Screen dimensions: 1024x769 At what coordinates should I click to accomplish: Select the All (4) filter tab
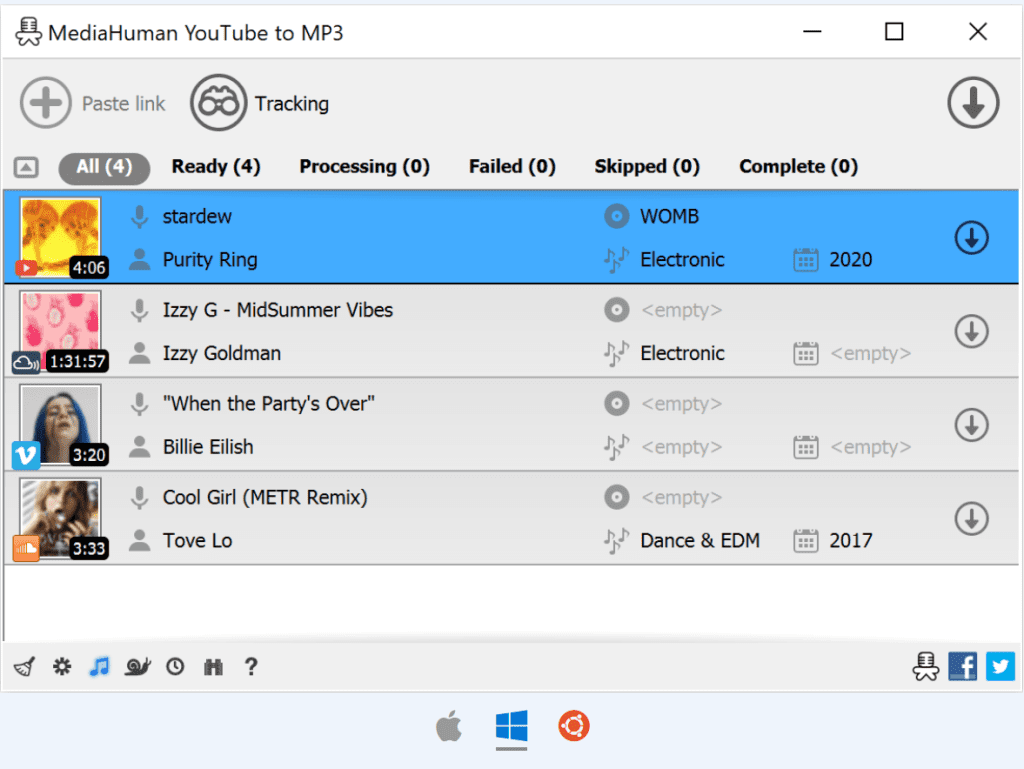(x=104, y=167)
